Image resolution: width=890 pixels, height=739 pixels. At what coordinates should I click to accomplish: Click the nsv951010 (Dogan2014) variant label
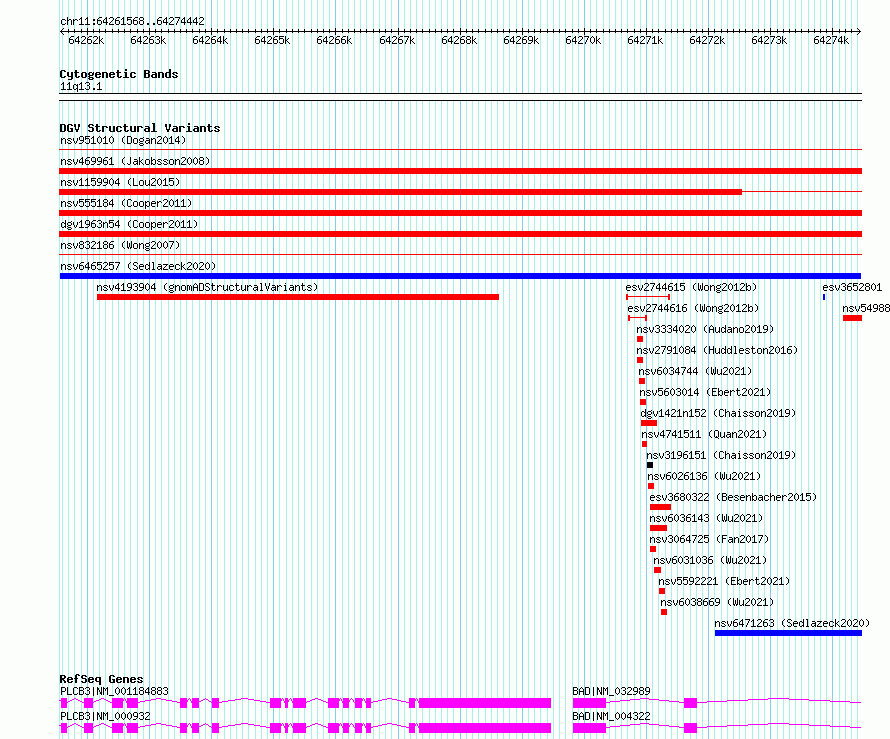click(123, 140)
